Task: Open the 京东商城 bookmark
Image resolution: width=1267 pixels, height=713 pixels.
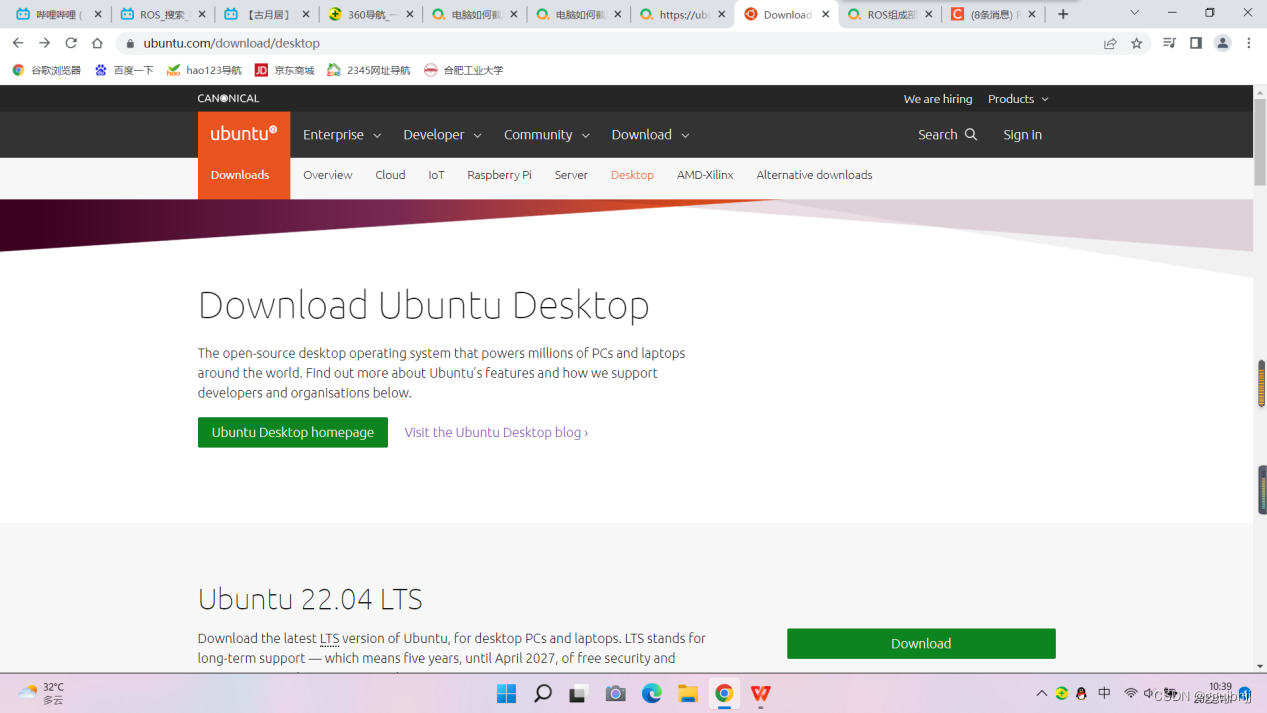Action: tap(284, 70)
